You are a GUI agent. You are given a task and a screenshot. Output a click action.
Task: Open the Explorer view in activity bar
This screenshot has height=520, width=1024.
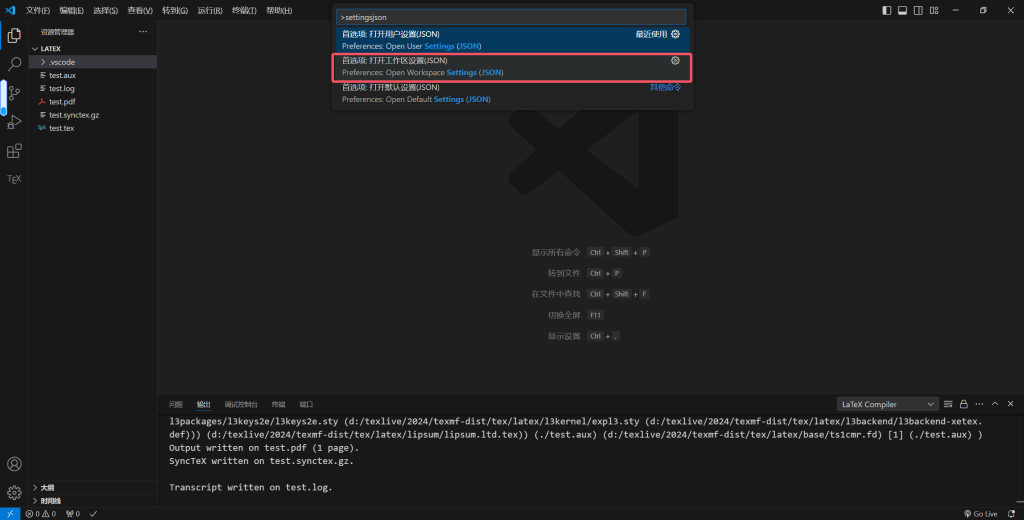point(14,35)
